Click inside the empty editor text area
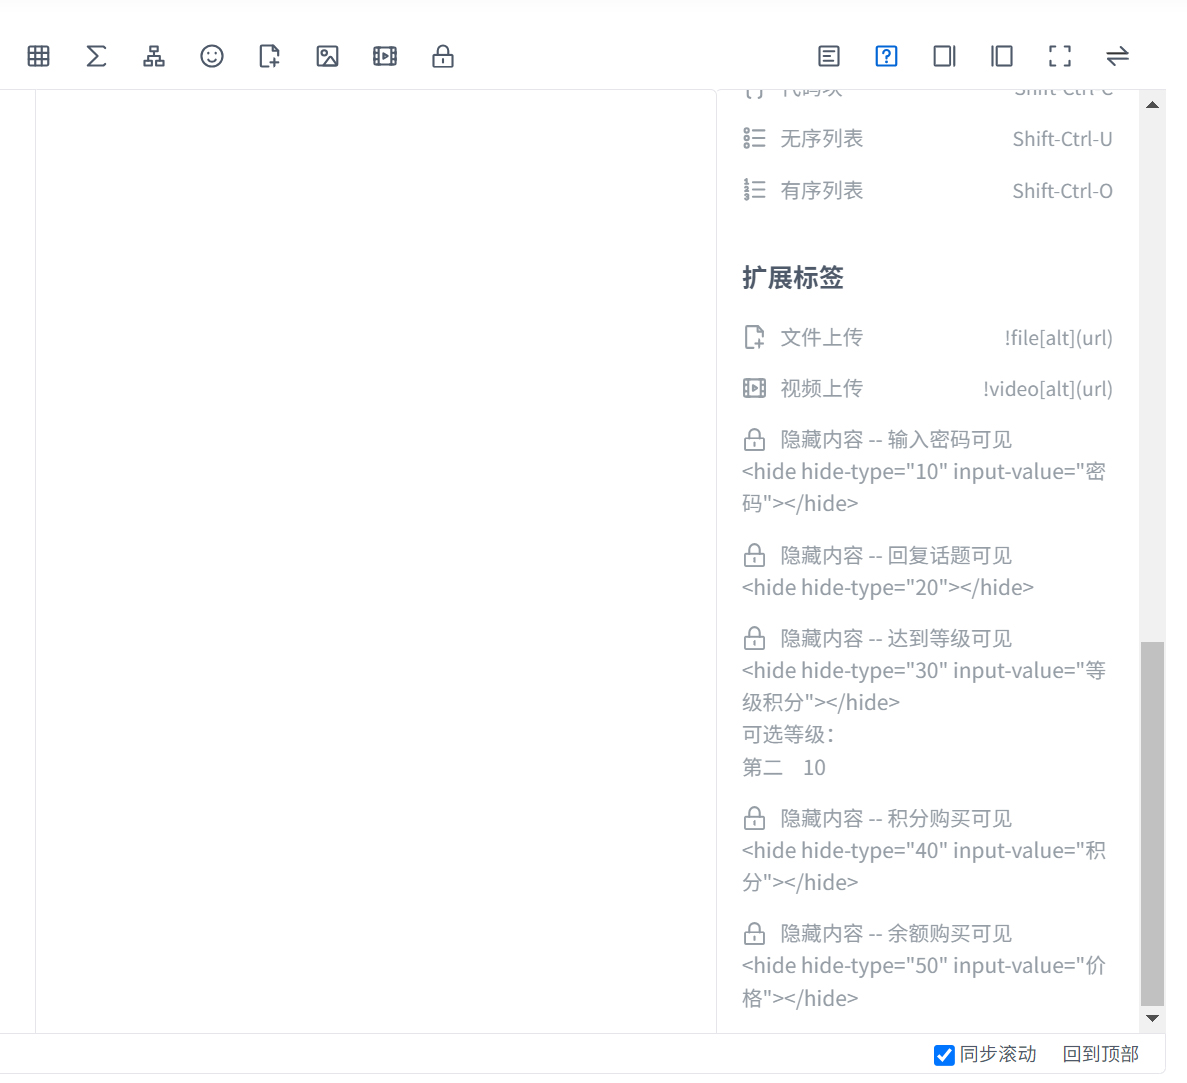Image resolution: width=1187 pixels, height=1083 pixels. pyautogui.click(x=375, y=560)
